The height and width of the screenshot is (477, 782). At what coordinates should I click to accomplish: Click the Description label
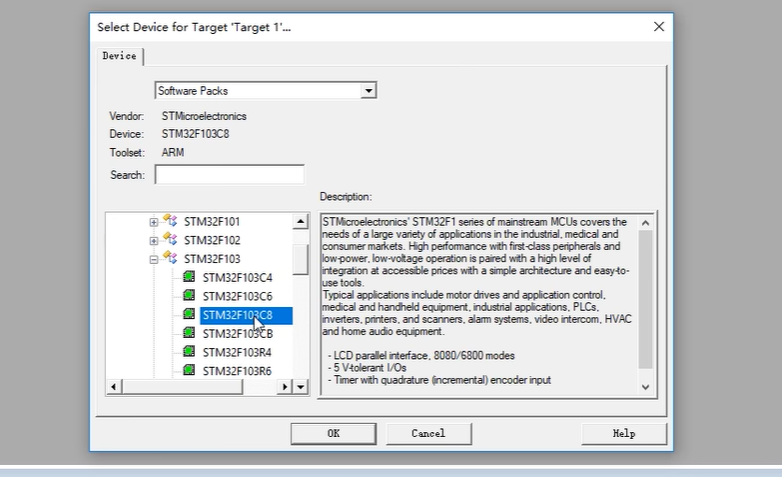[x=346, y=197]
